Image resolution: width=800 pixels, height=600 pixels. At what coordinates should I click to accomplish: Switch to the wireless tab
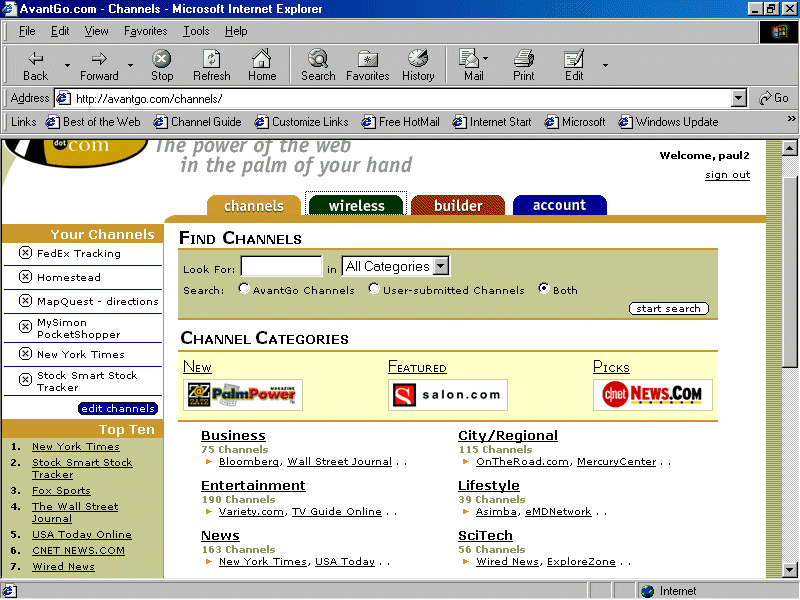click(356, 205)
